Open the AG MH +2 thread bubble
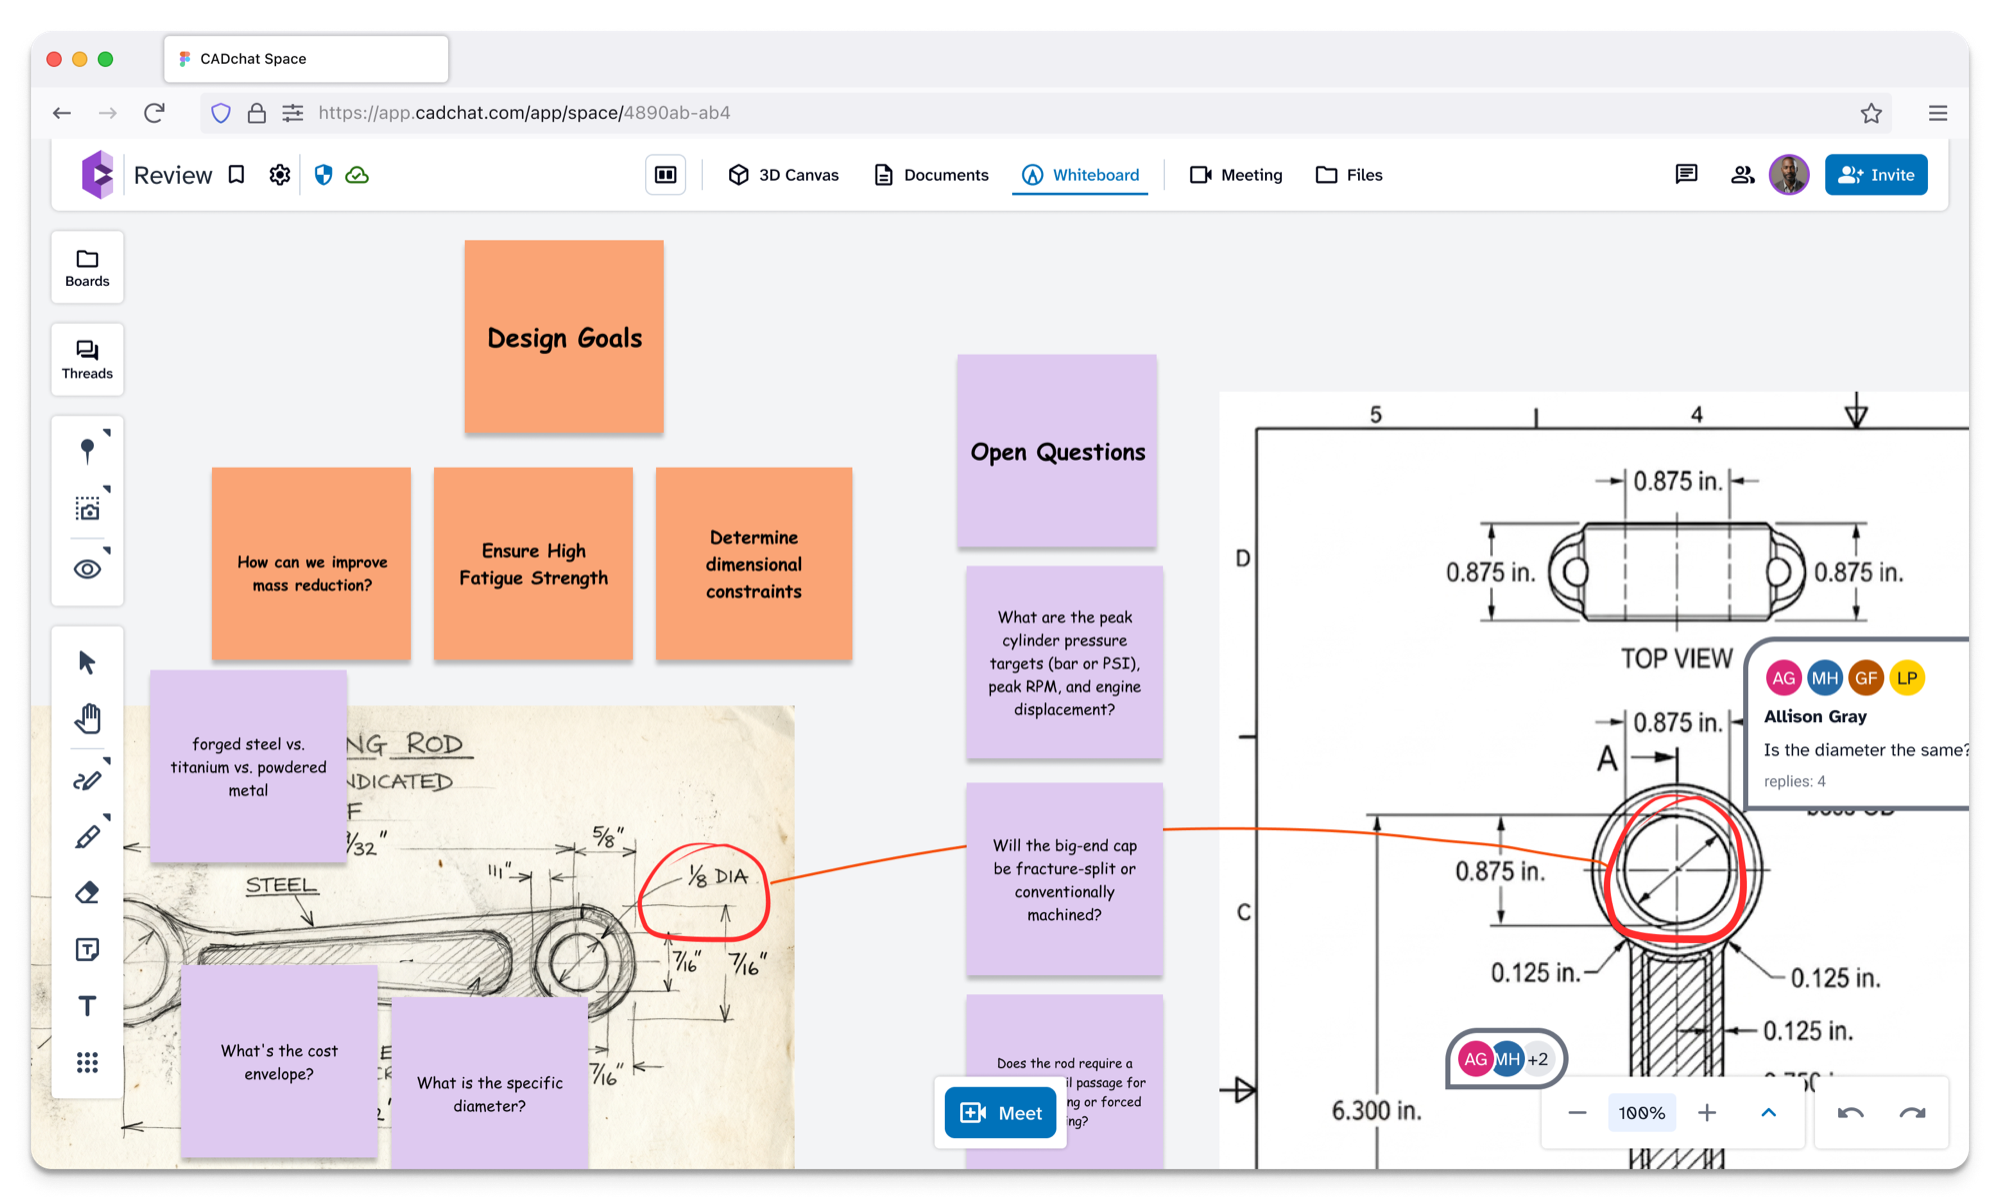2000x1200 pixels. 1506,1059
